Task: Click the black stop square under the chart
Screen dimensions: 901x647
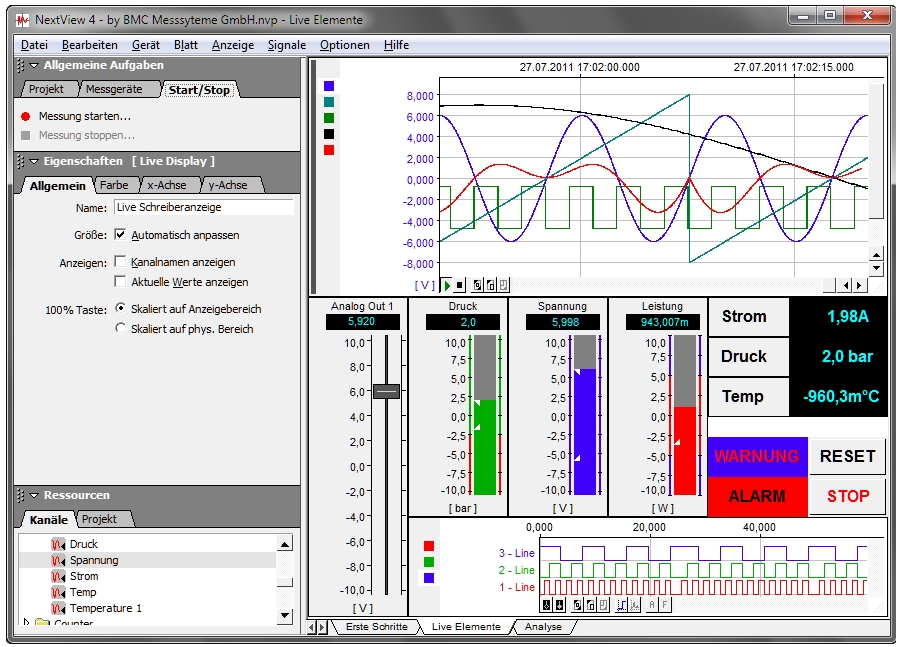Action: click(x=459, y=285)
